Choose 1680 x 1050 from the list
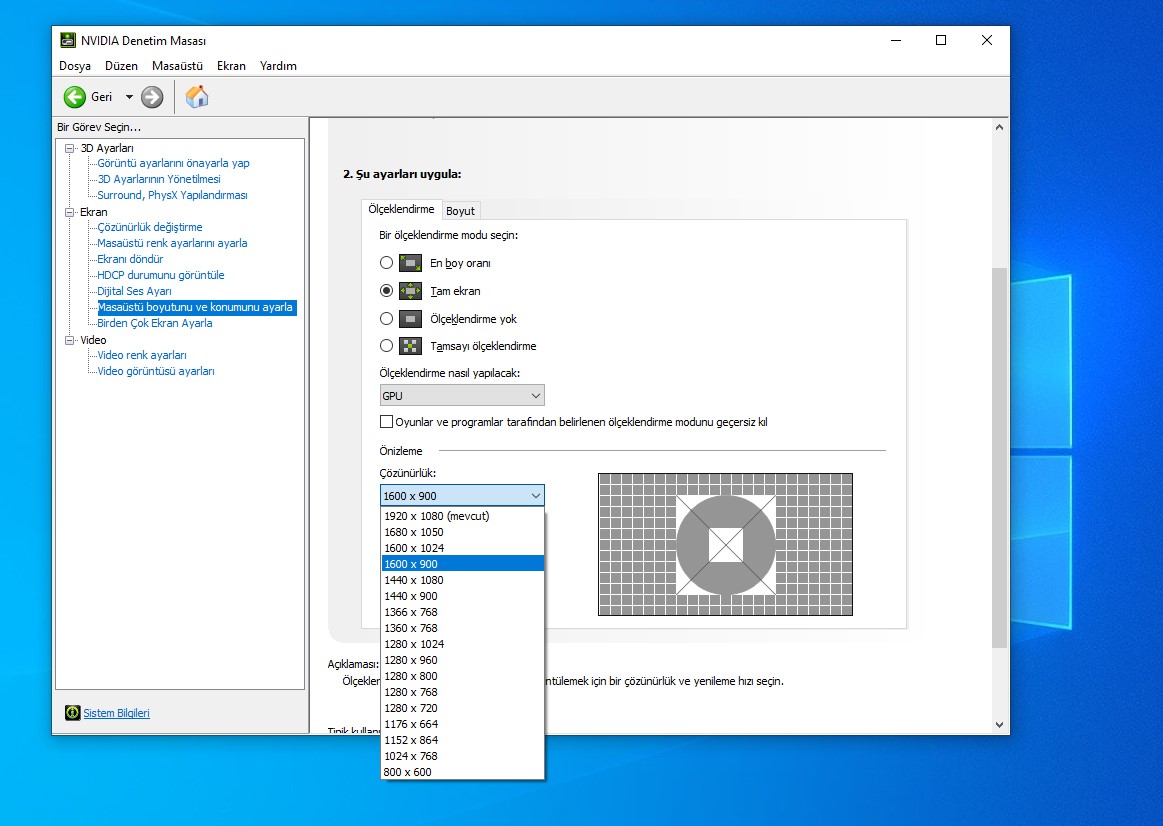1163x826 pixels. coord(463,532)
